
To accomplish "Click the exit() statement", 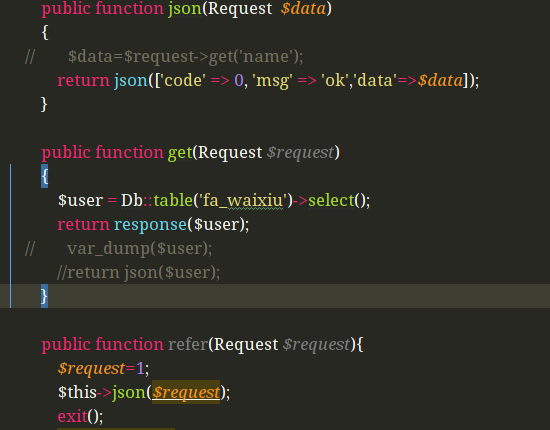I will tap(80, 416).
